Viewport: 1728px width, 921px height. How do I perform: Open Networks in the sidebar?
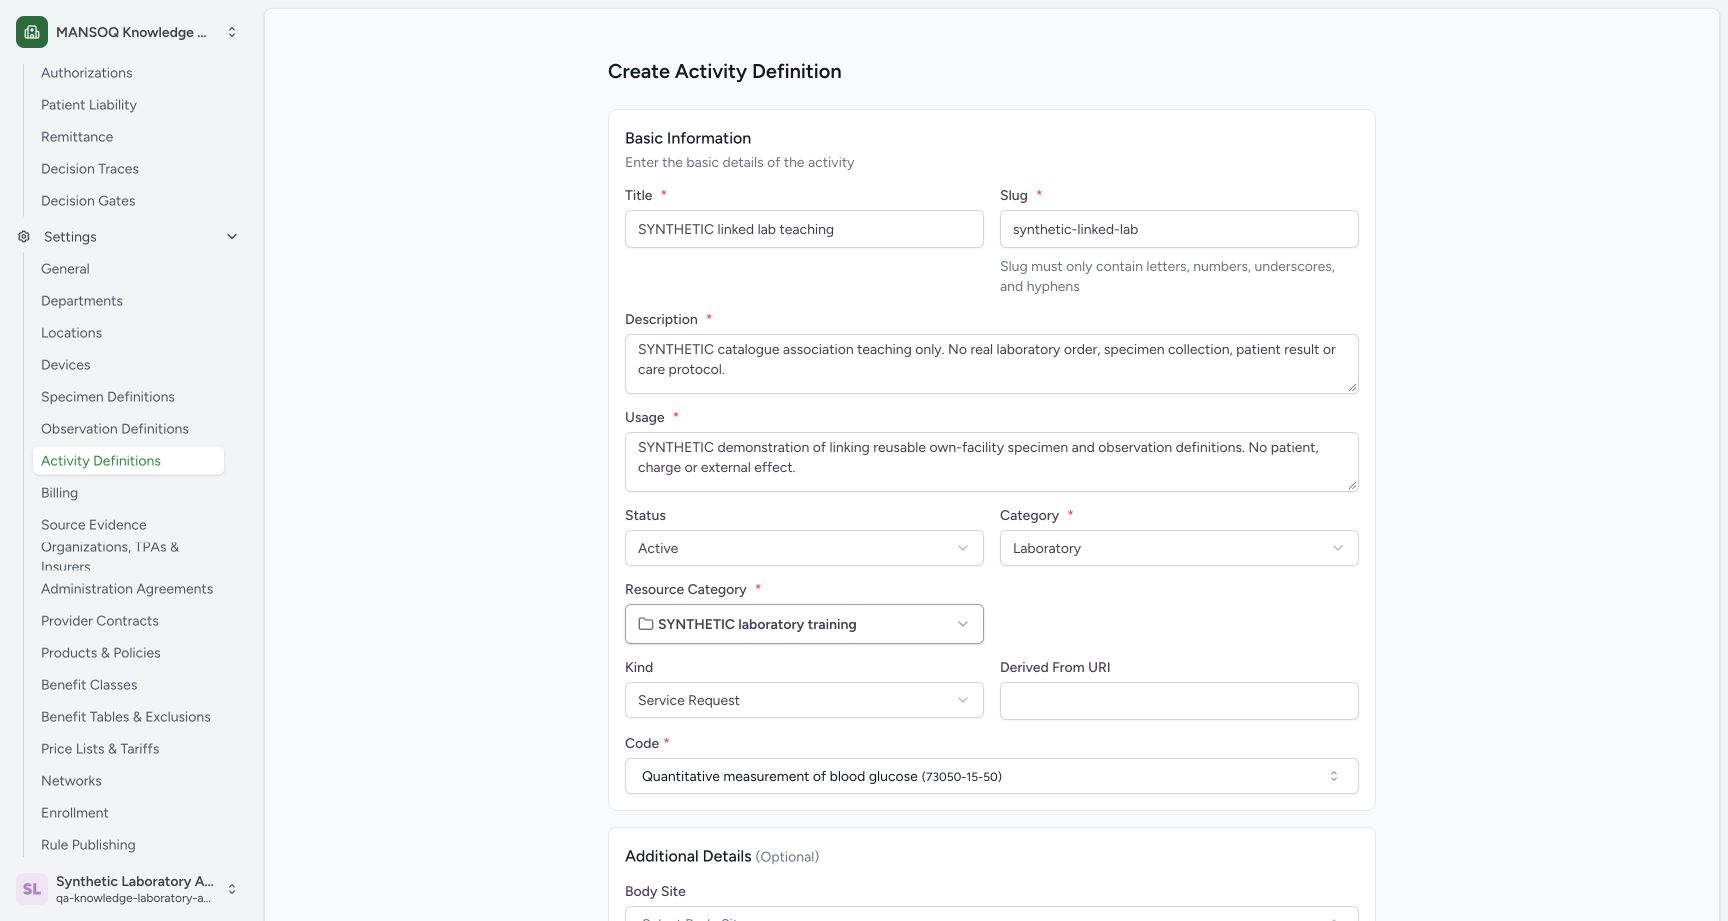tap(128, 781)
